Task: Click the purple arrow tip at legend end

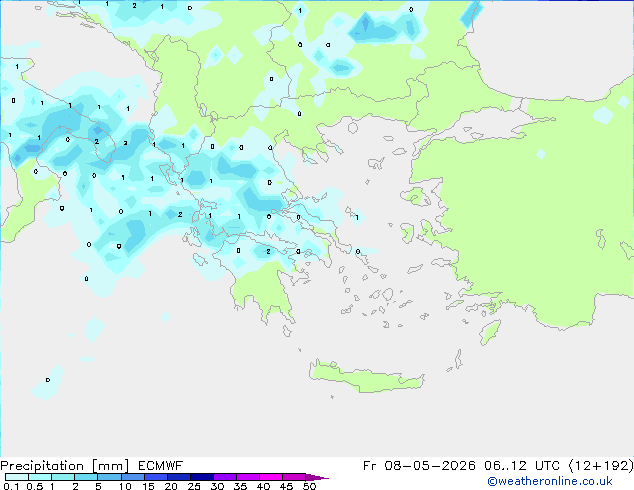Action: 317,477
